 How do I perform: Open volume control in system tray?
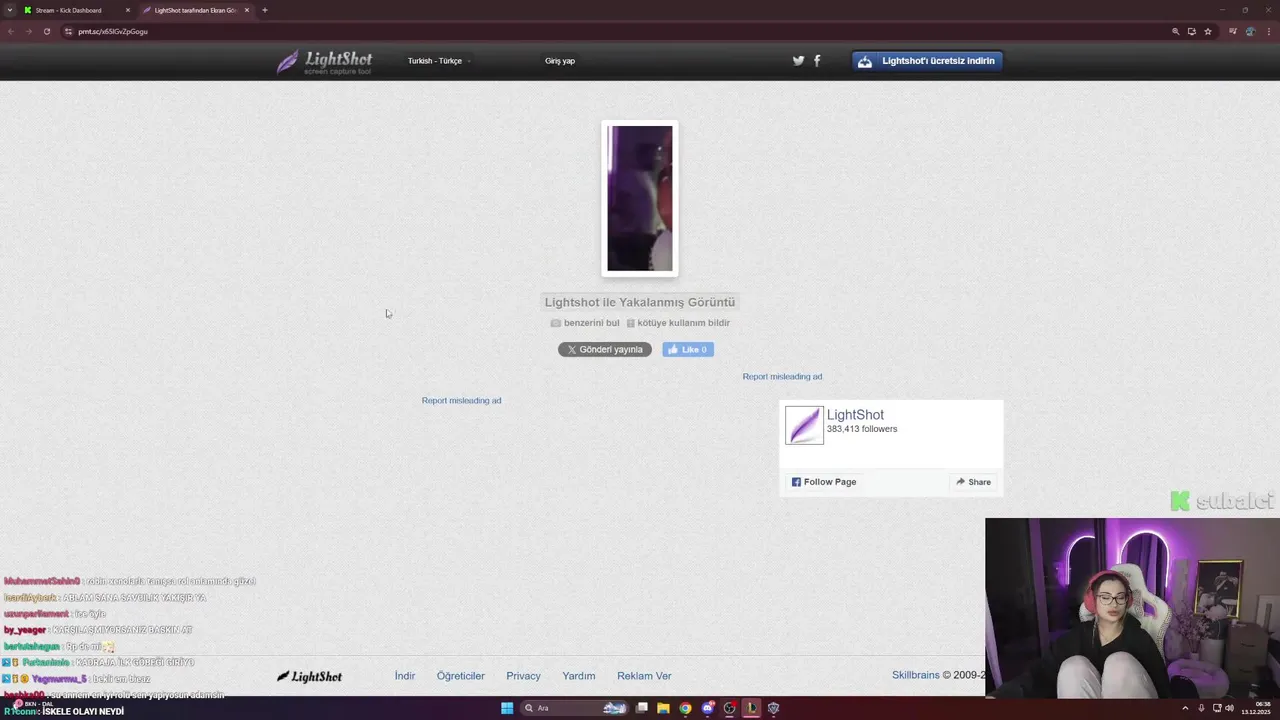click(x=1229, y=708)
